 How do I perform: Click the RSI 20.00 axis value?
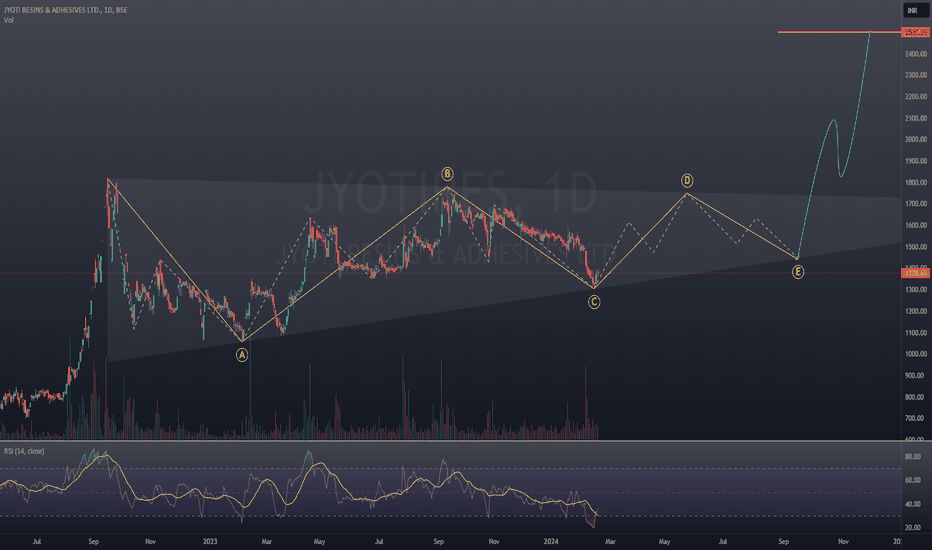click(913, 527)
